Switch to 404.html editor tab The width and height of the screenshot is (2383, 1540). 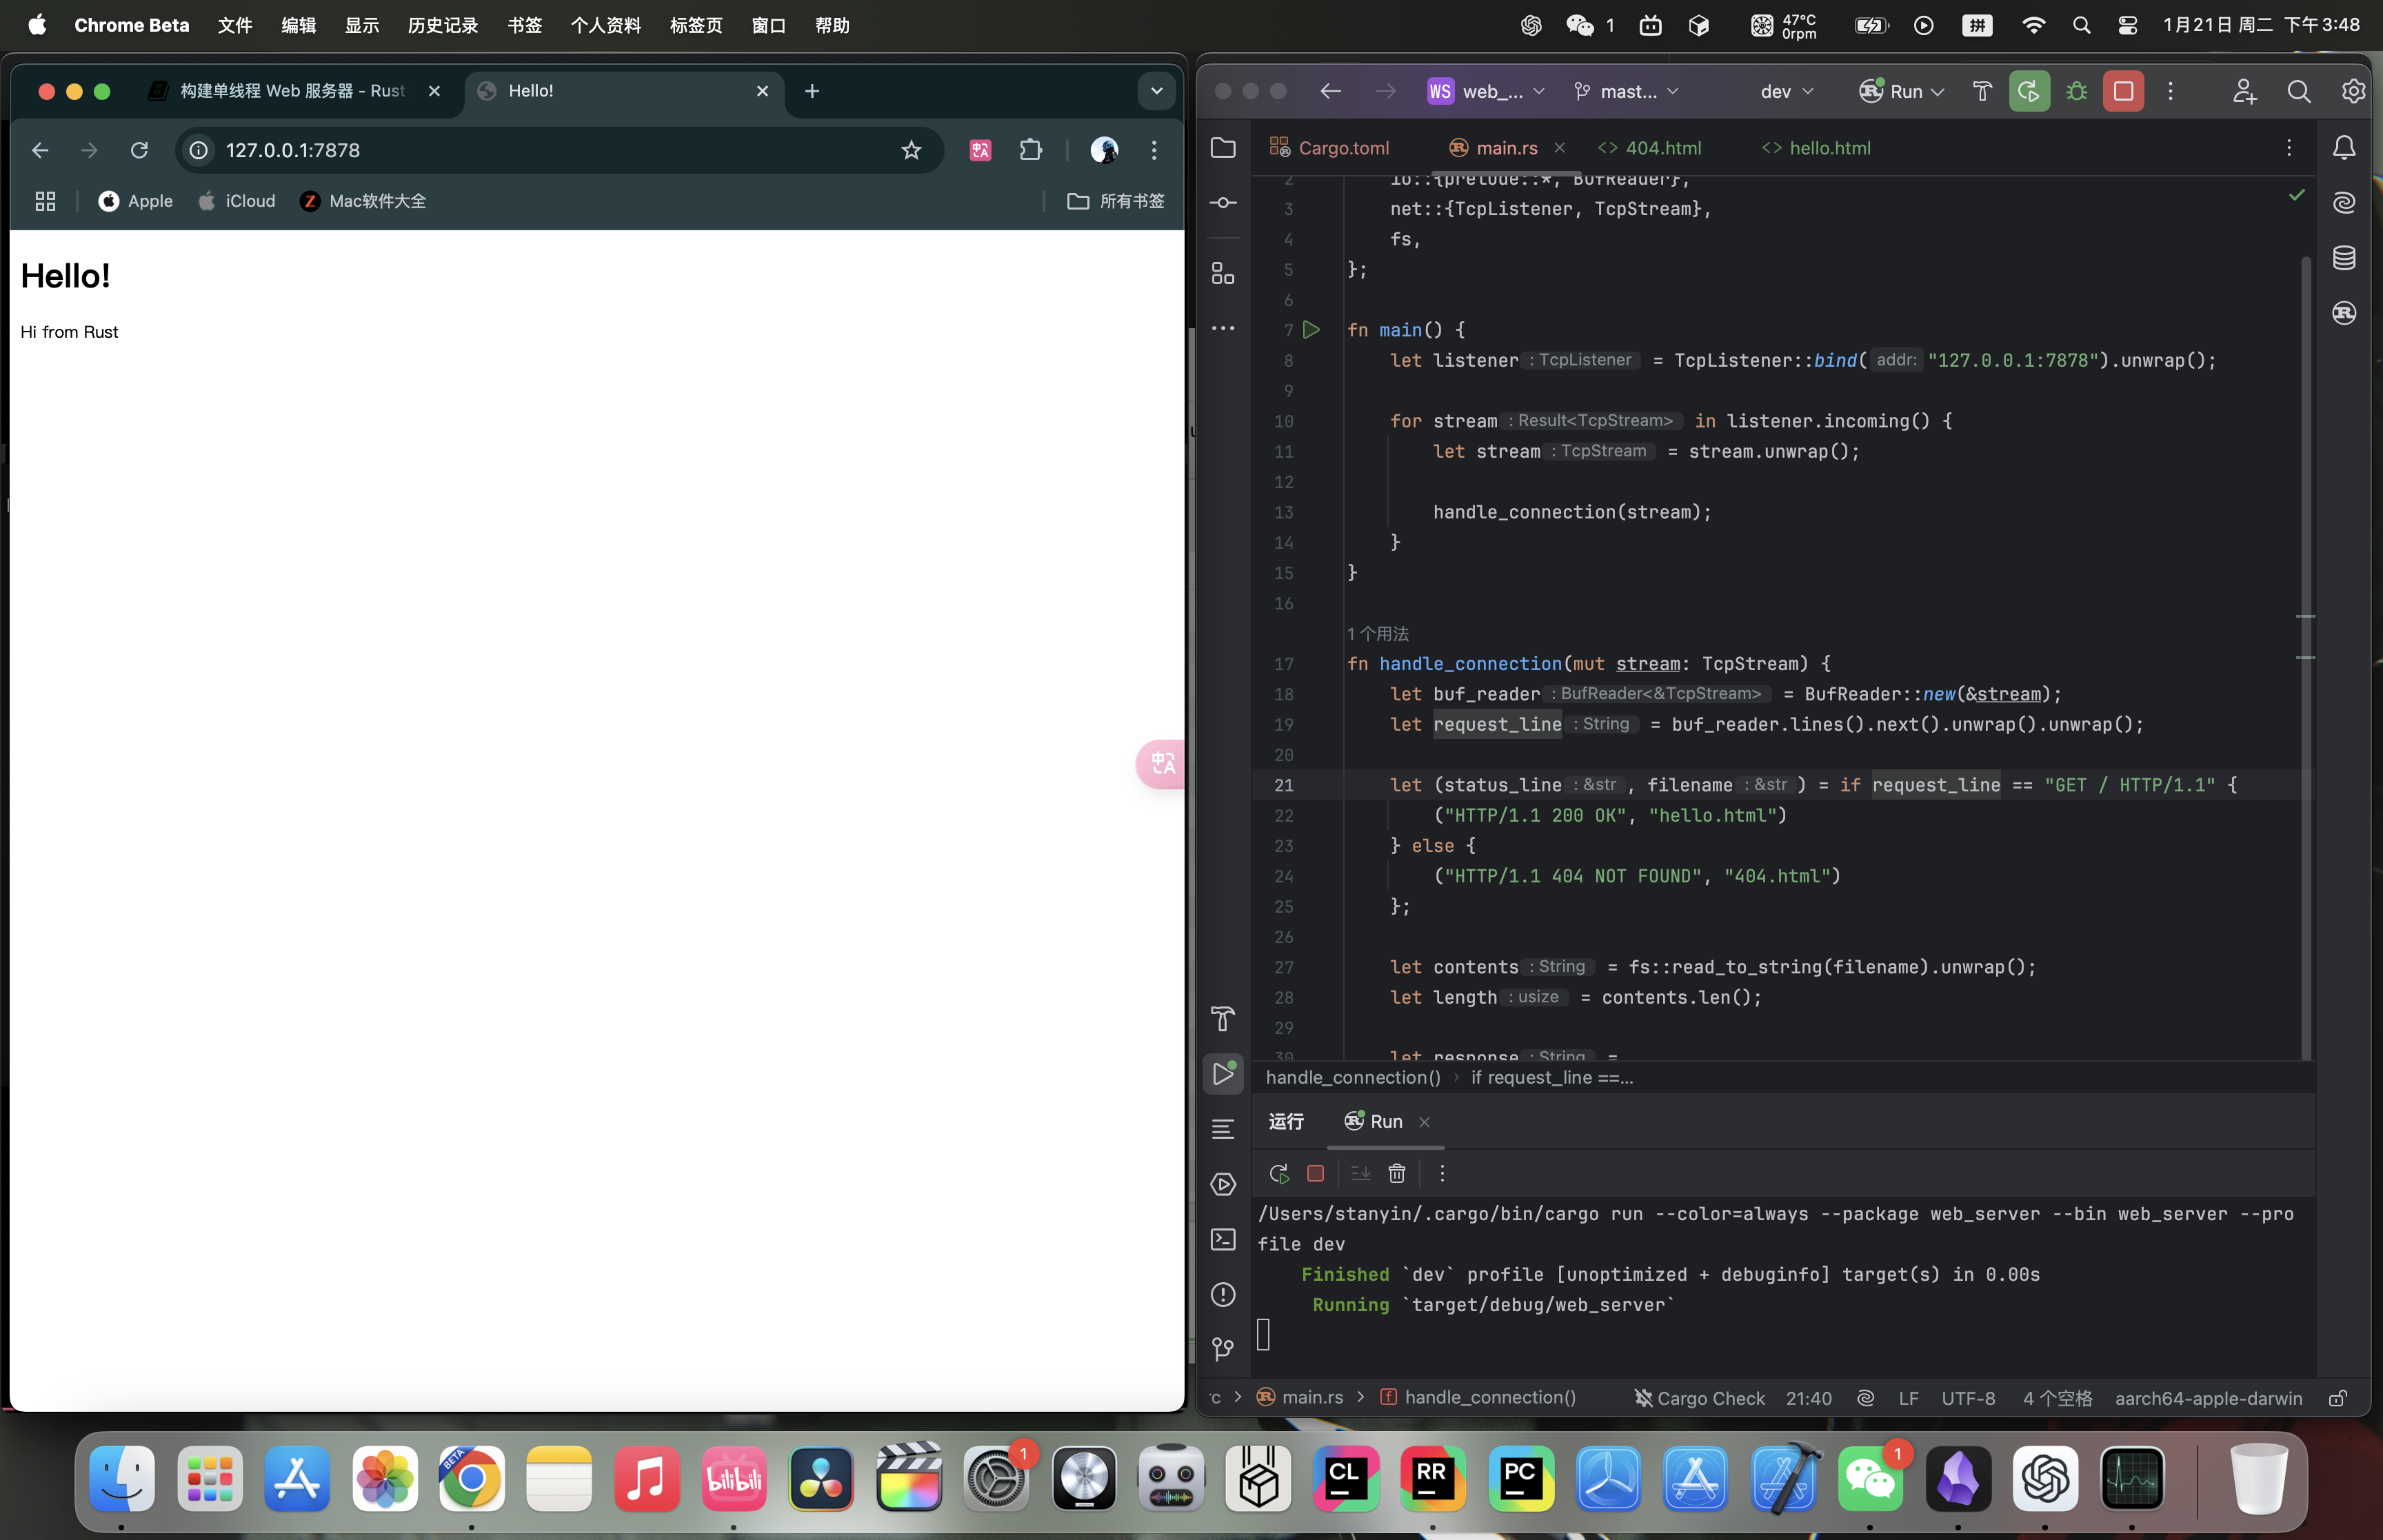click(x=1650, y=148)
